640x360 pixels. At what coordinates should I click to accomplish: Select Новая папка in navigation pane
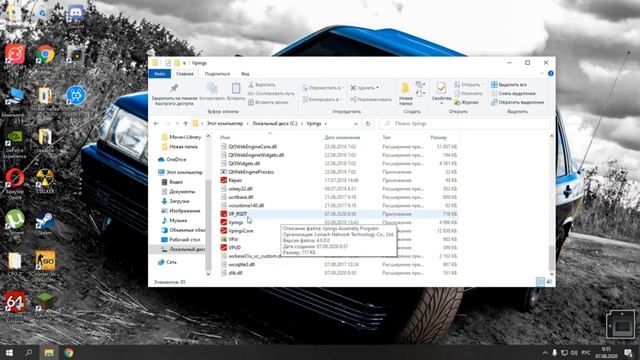click(x=180, y=147)
